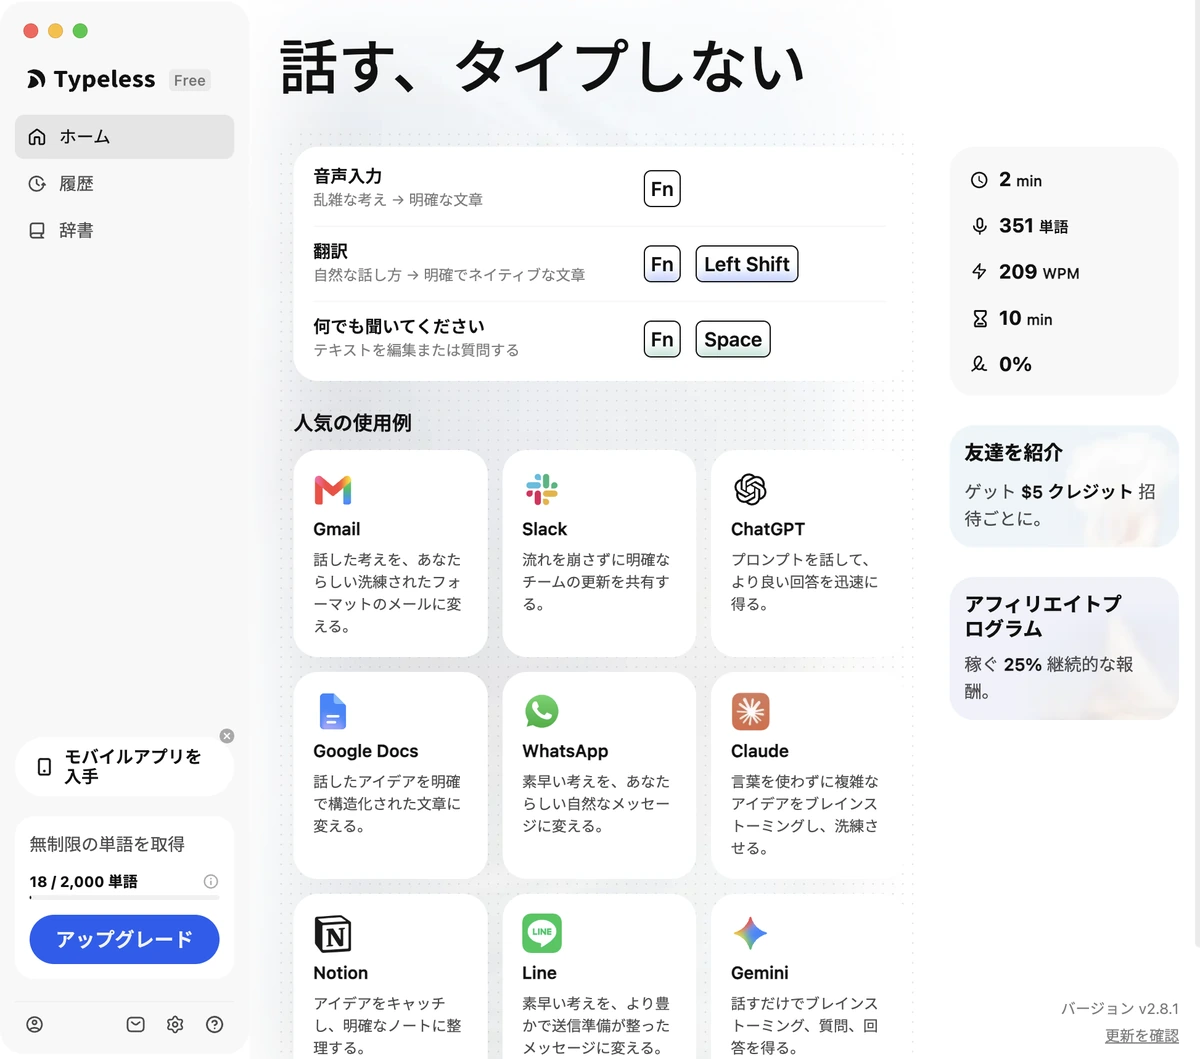Click the clock icon beside 2 min
This screenshot has height=1059, width=1200.
coord(979,180)
